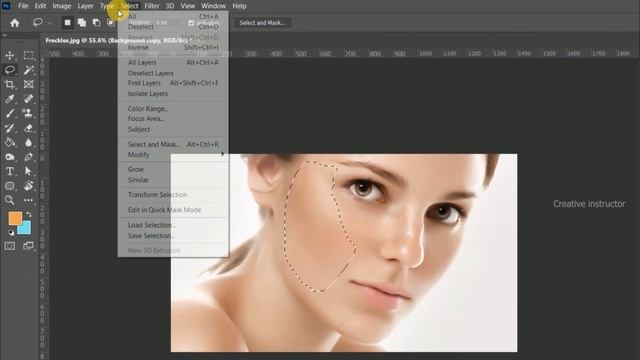Click the Home icon
640x360 pixels.
[15, 23]
